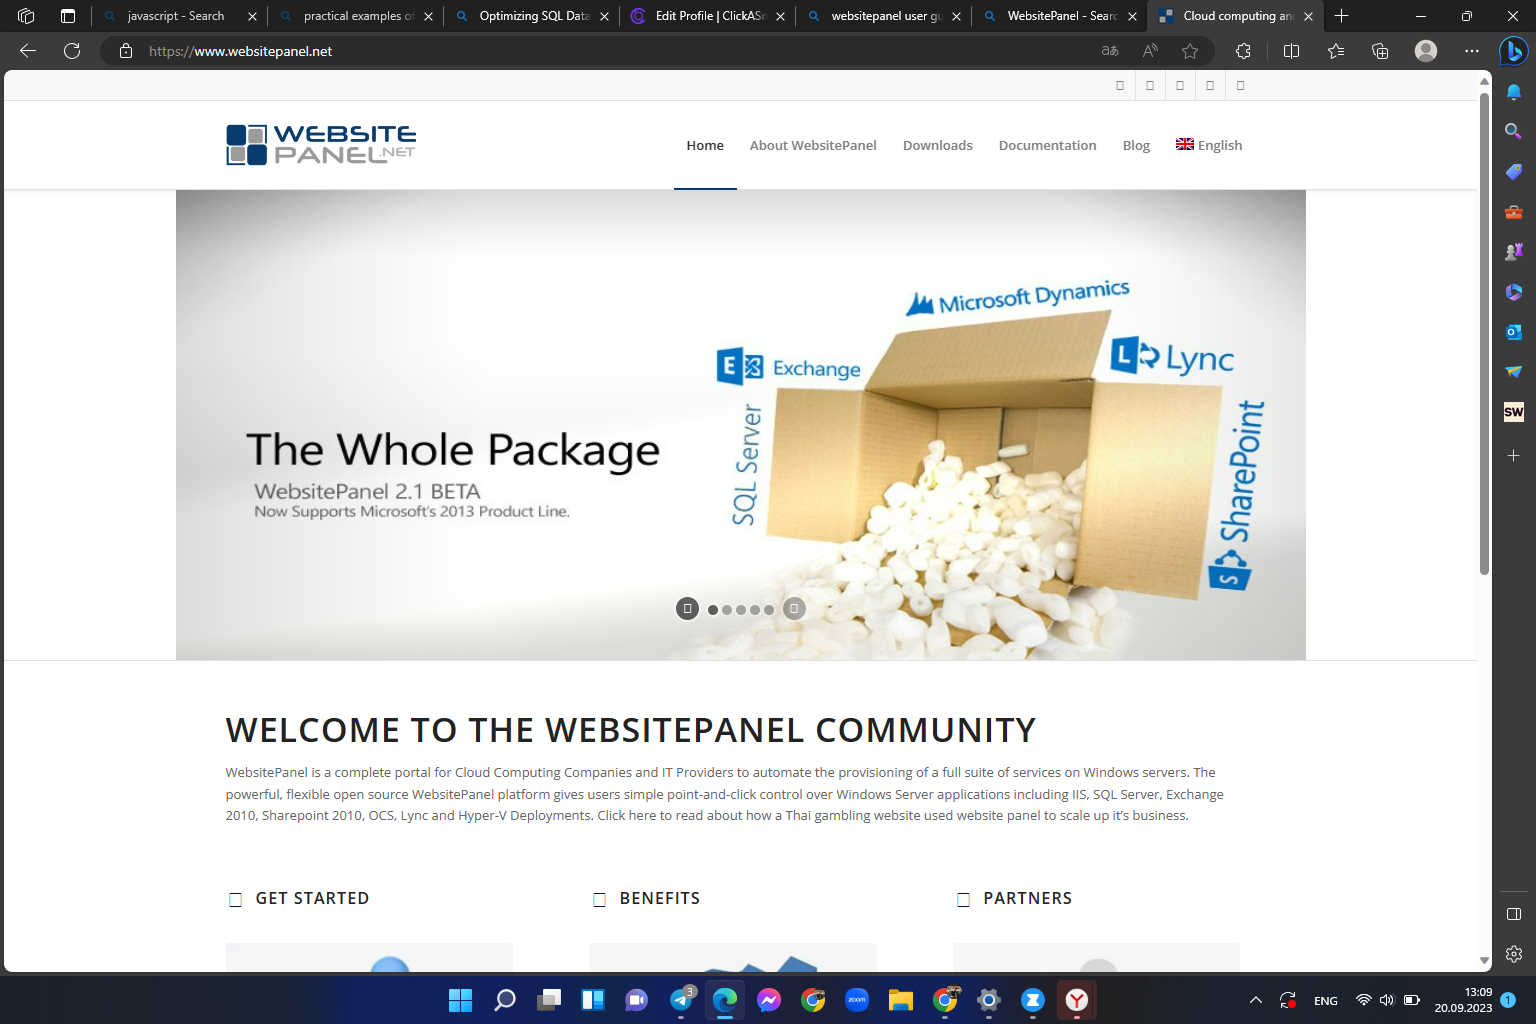The height and width of the screenshot is (1024, 1536).
Task: Open the sidebar Tools briefcase
Action: click(x=1514, y=212)
